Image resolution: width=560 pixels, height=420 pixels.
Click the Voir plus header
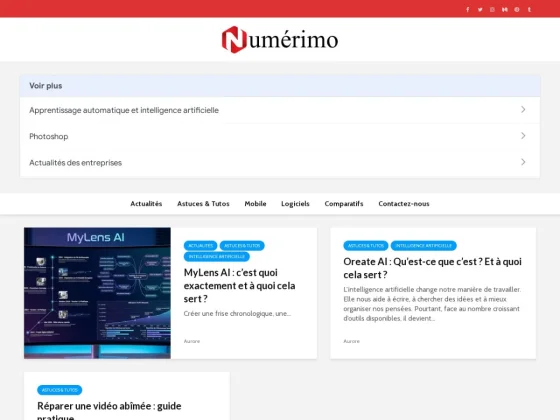click(280, 86)
